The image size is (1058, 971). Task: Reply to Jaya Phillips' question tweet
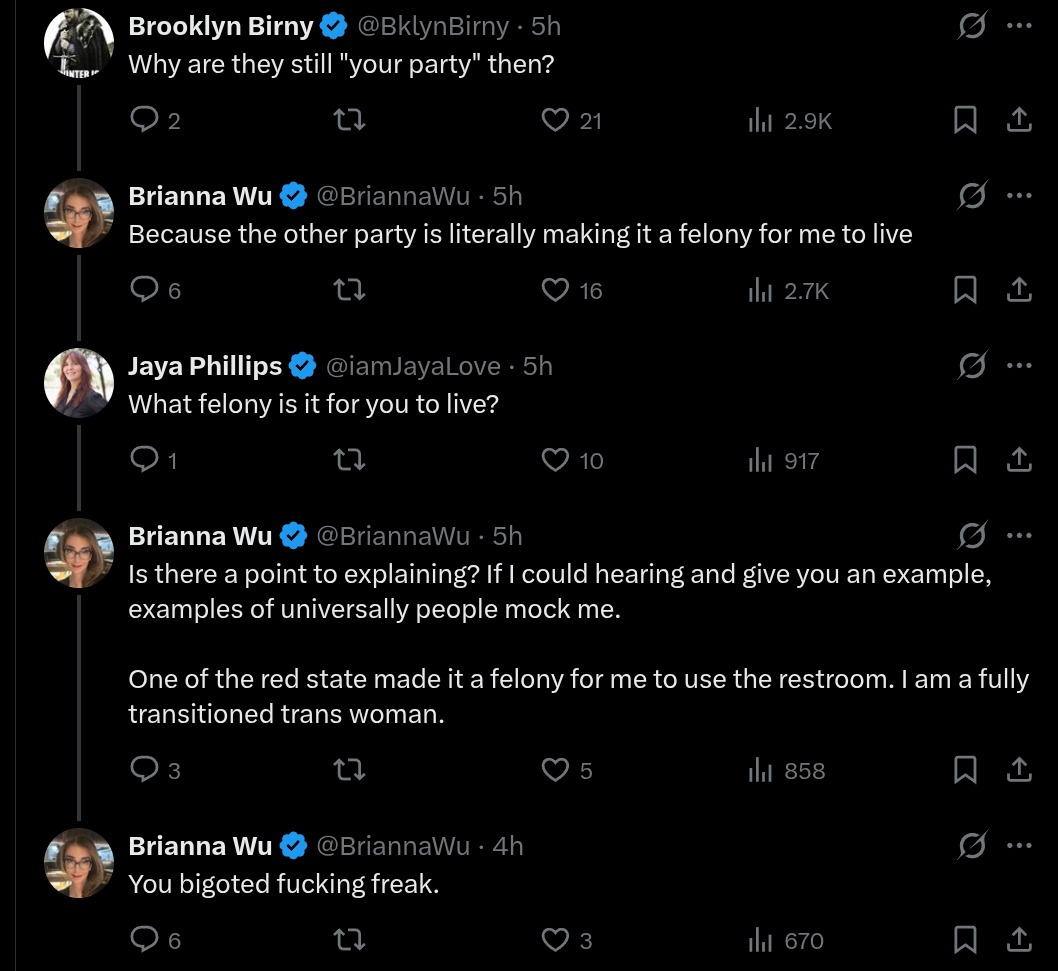(146, 461)
